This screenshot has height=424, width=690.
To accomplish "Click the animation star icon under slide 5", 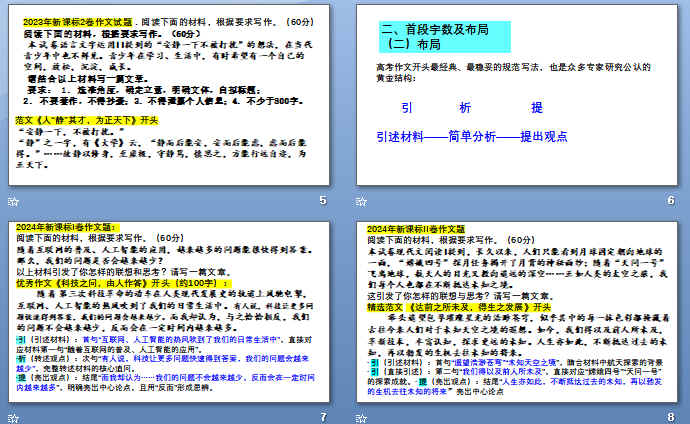I will [13, 201].
